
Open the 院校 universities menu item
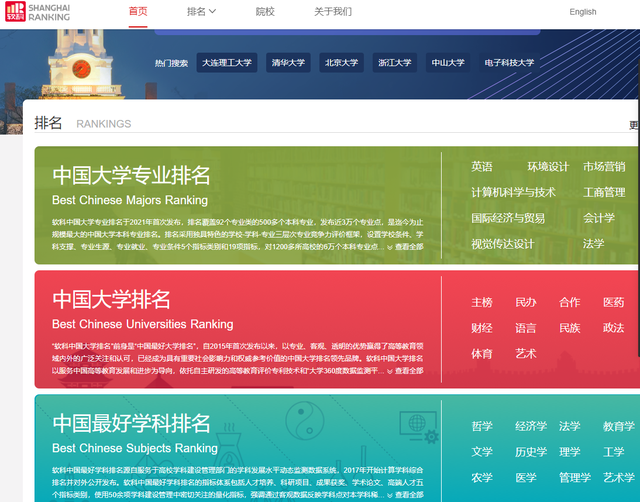[x=265, y=11]
